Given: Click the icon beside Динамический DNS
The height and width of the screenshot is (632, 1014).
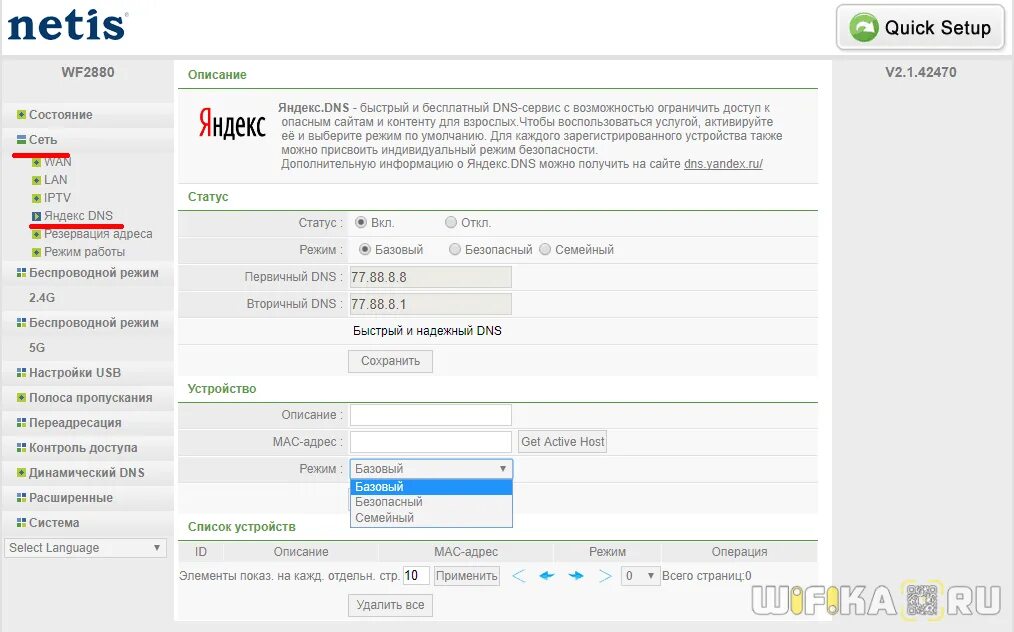Looking at the screenshot, I should 21,472.
